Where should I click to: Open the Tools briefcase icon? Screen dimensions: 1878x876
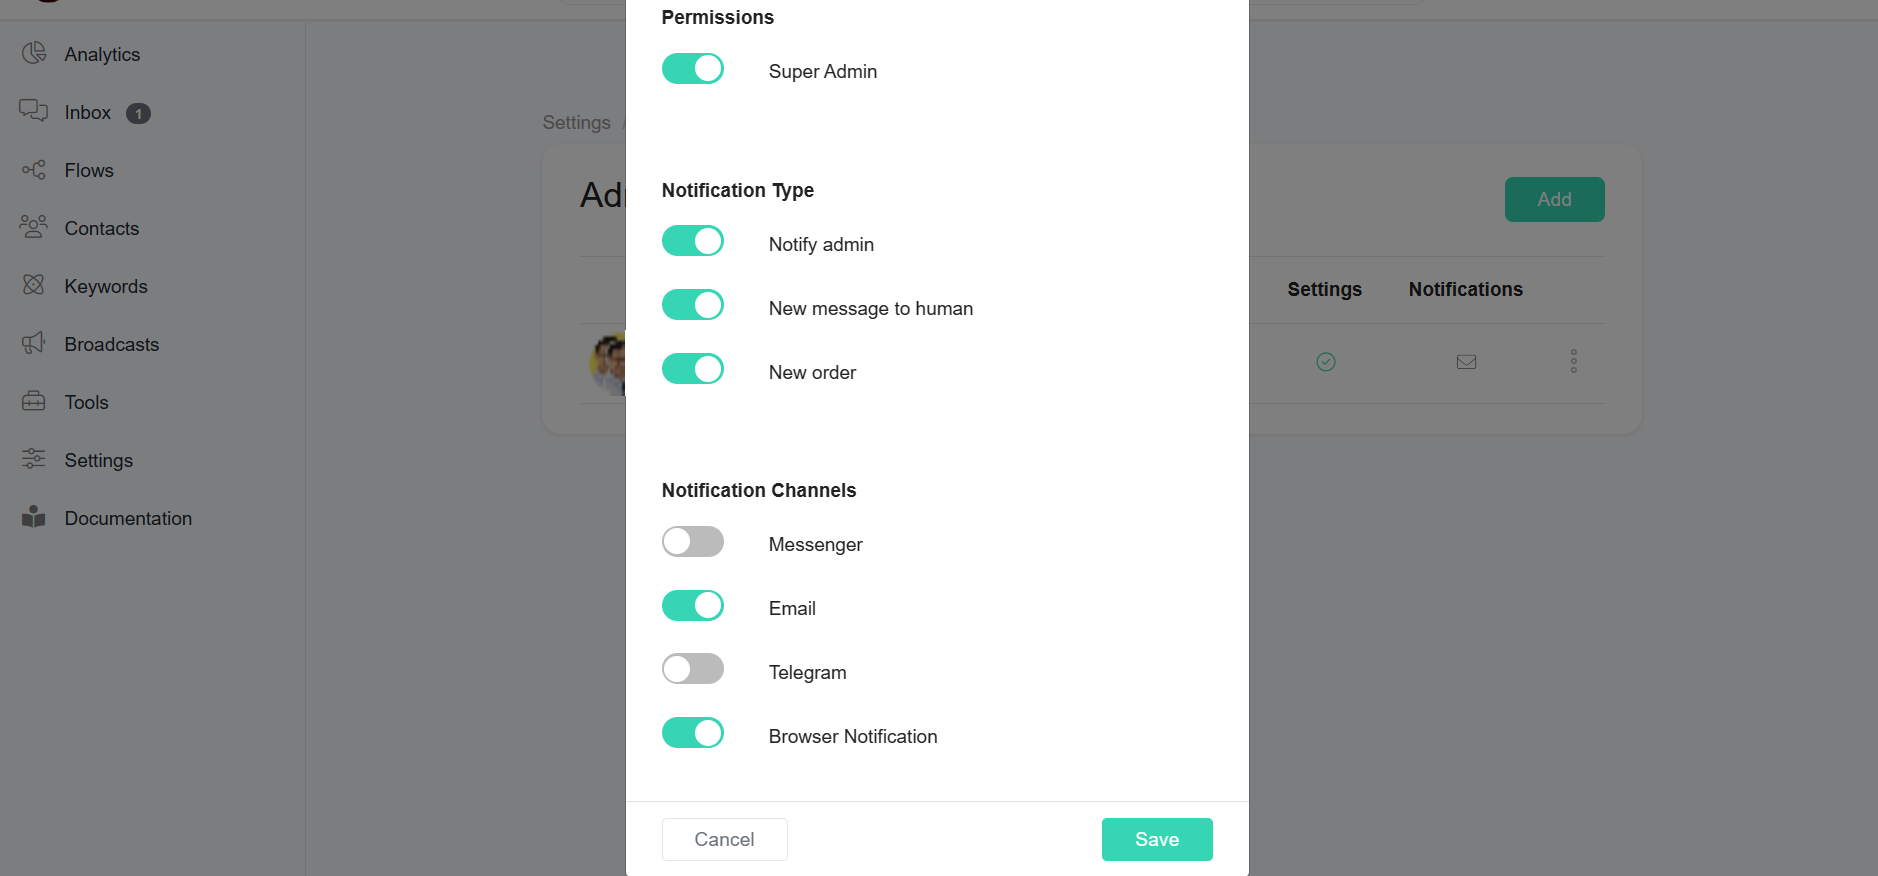34,401
